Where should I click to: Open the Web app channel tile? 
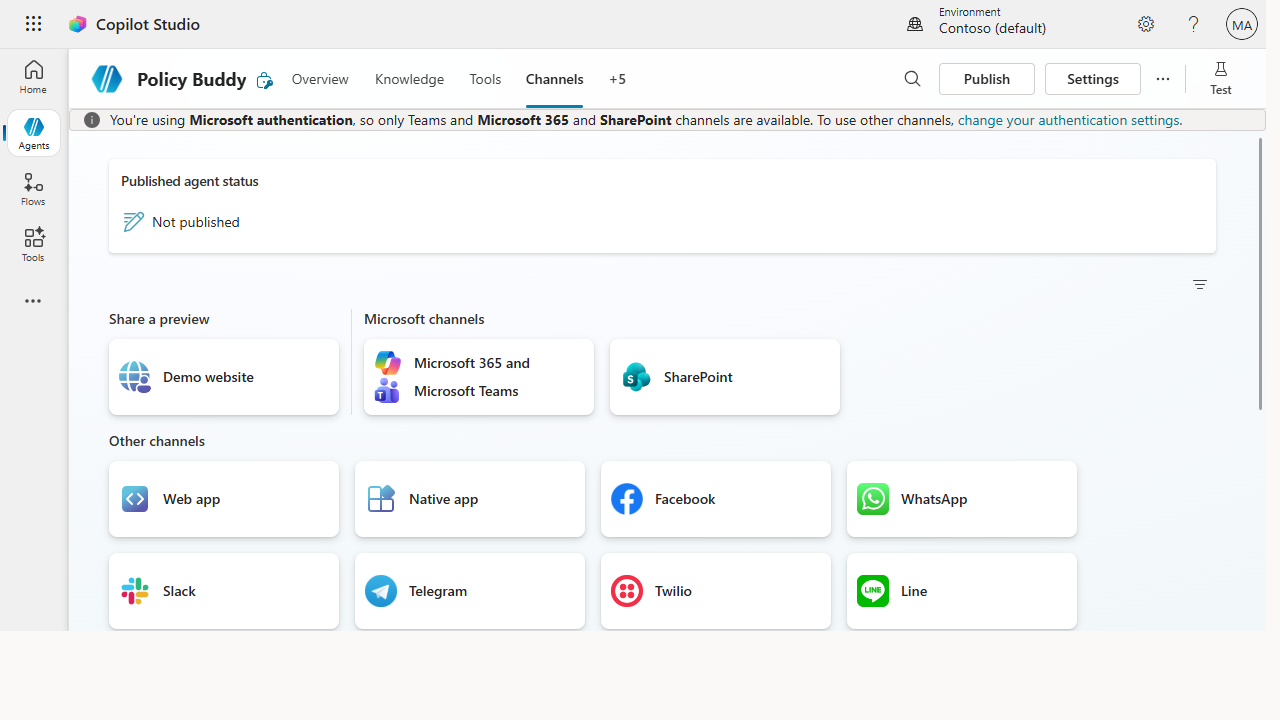(224, 499)
